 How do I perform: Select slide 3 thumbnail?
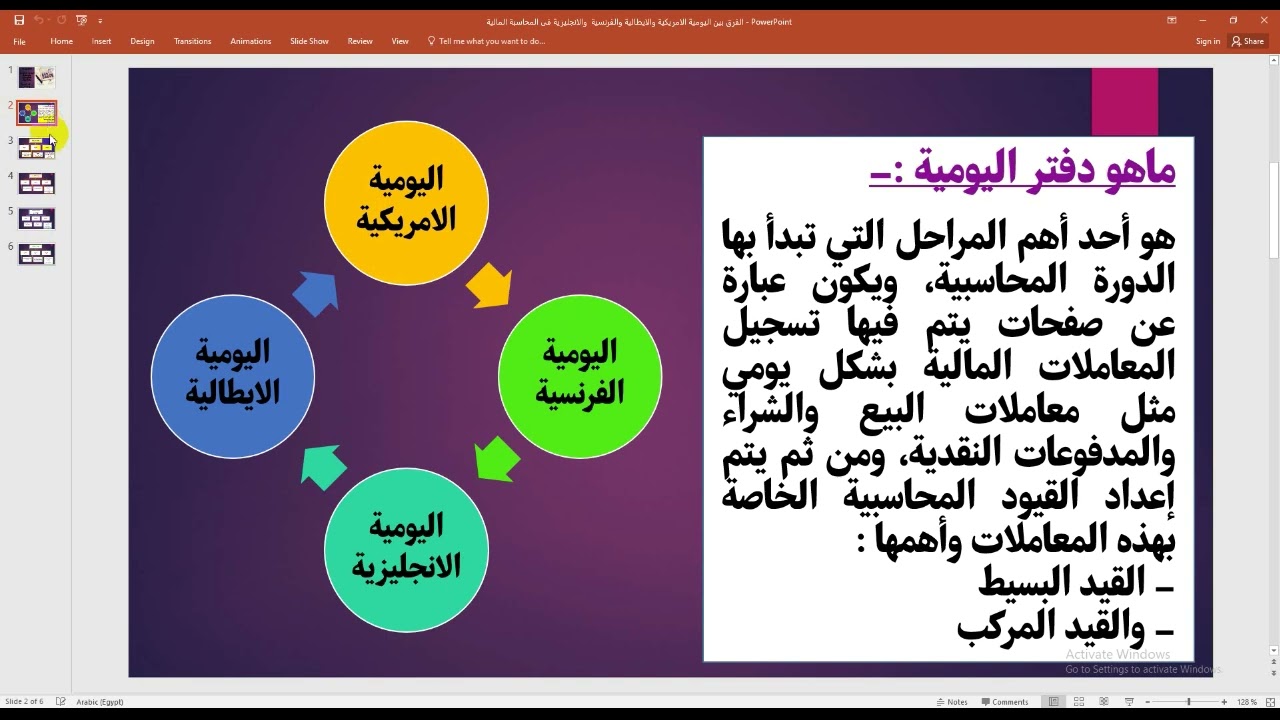(37, 148)
